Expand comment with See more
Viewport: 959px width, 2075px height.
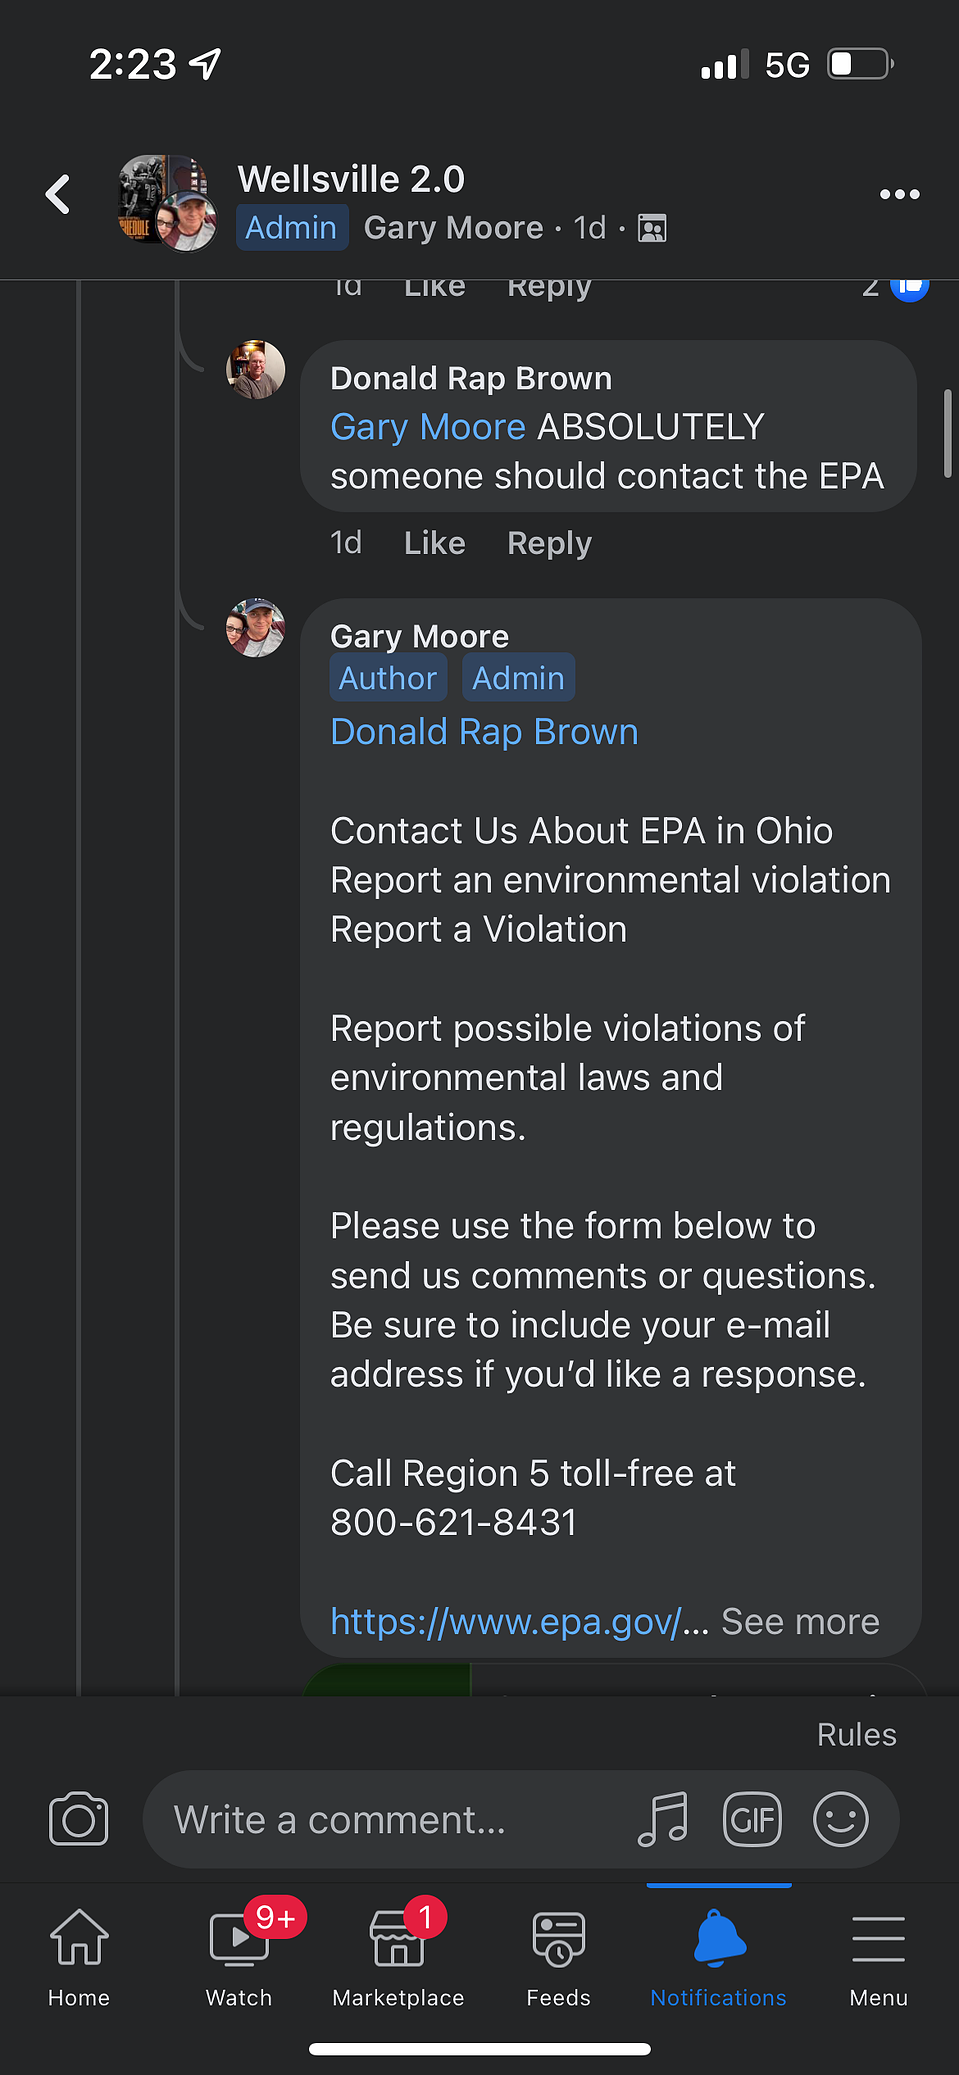pos(800,1621)
